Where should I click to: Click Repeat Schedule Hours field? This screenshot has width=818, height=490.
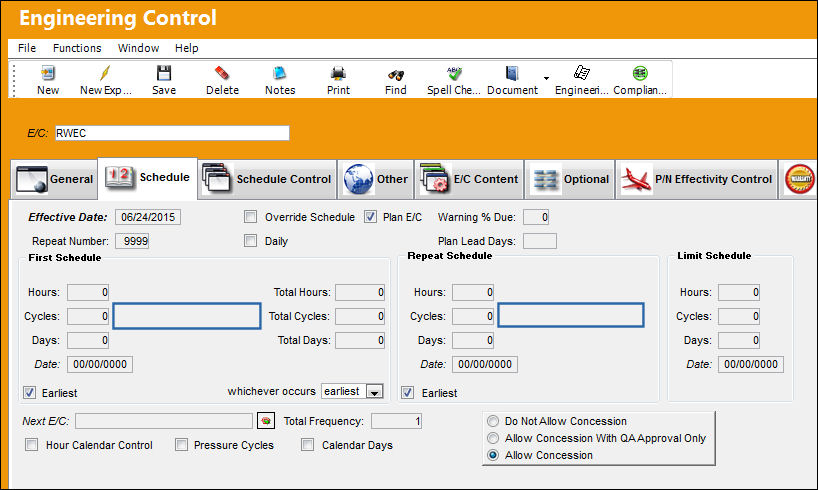473,292
